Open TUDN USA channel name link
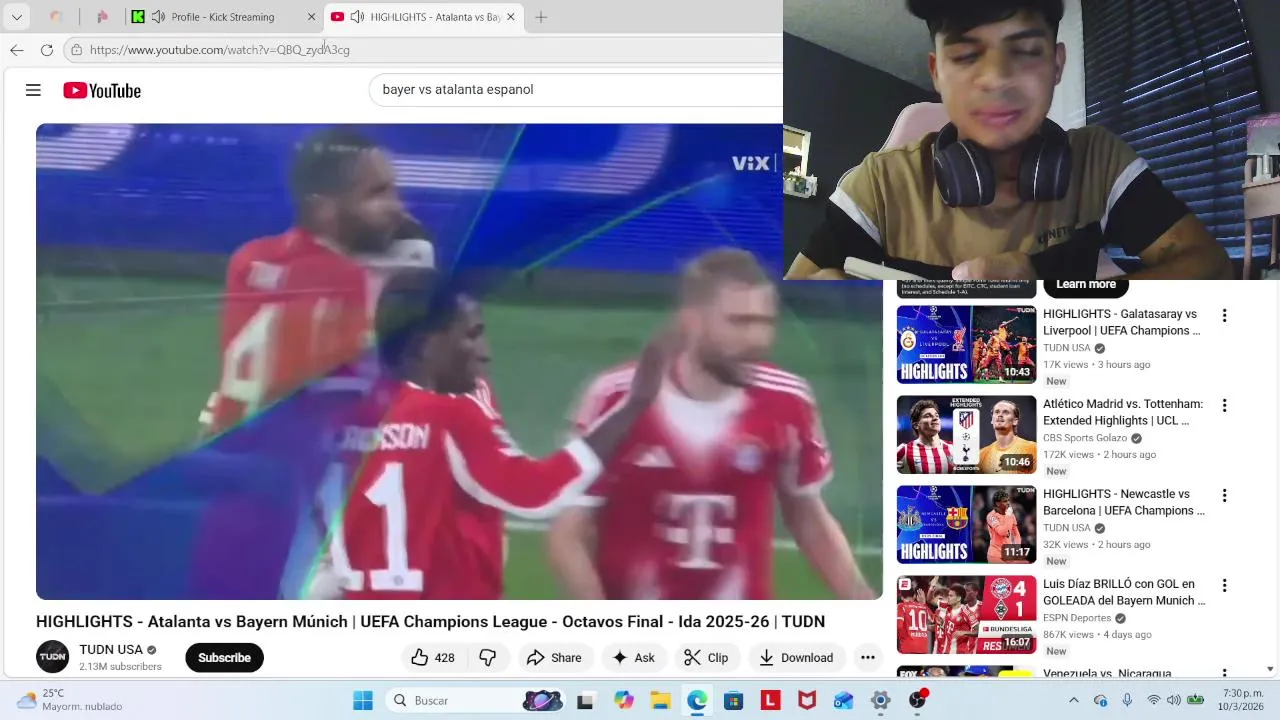 111,650
